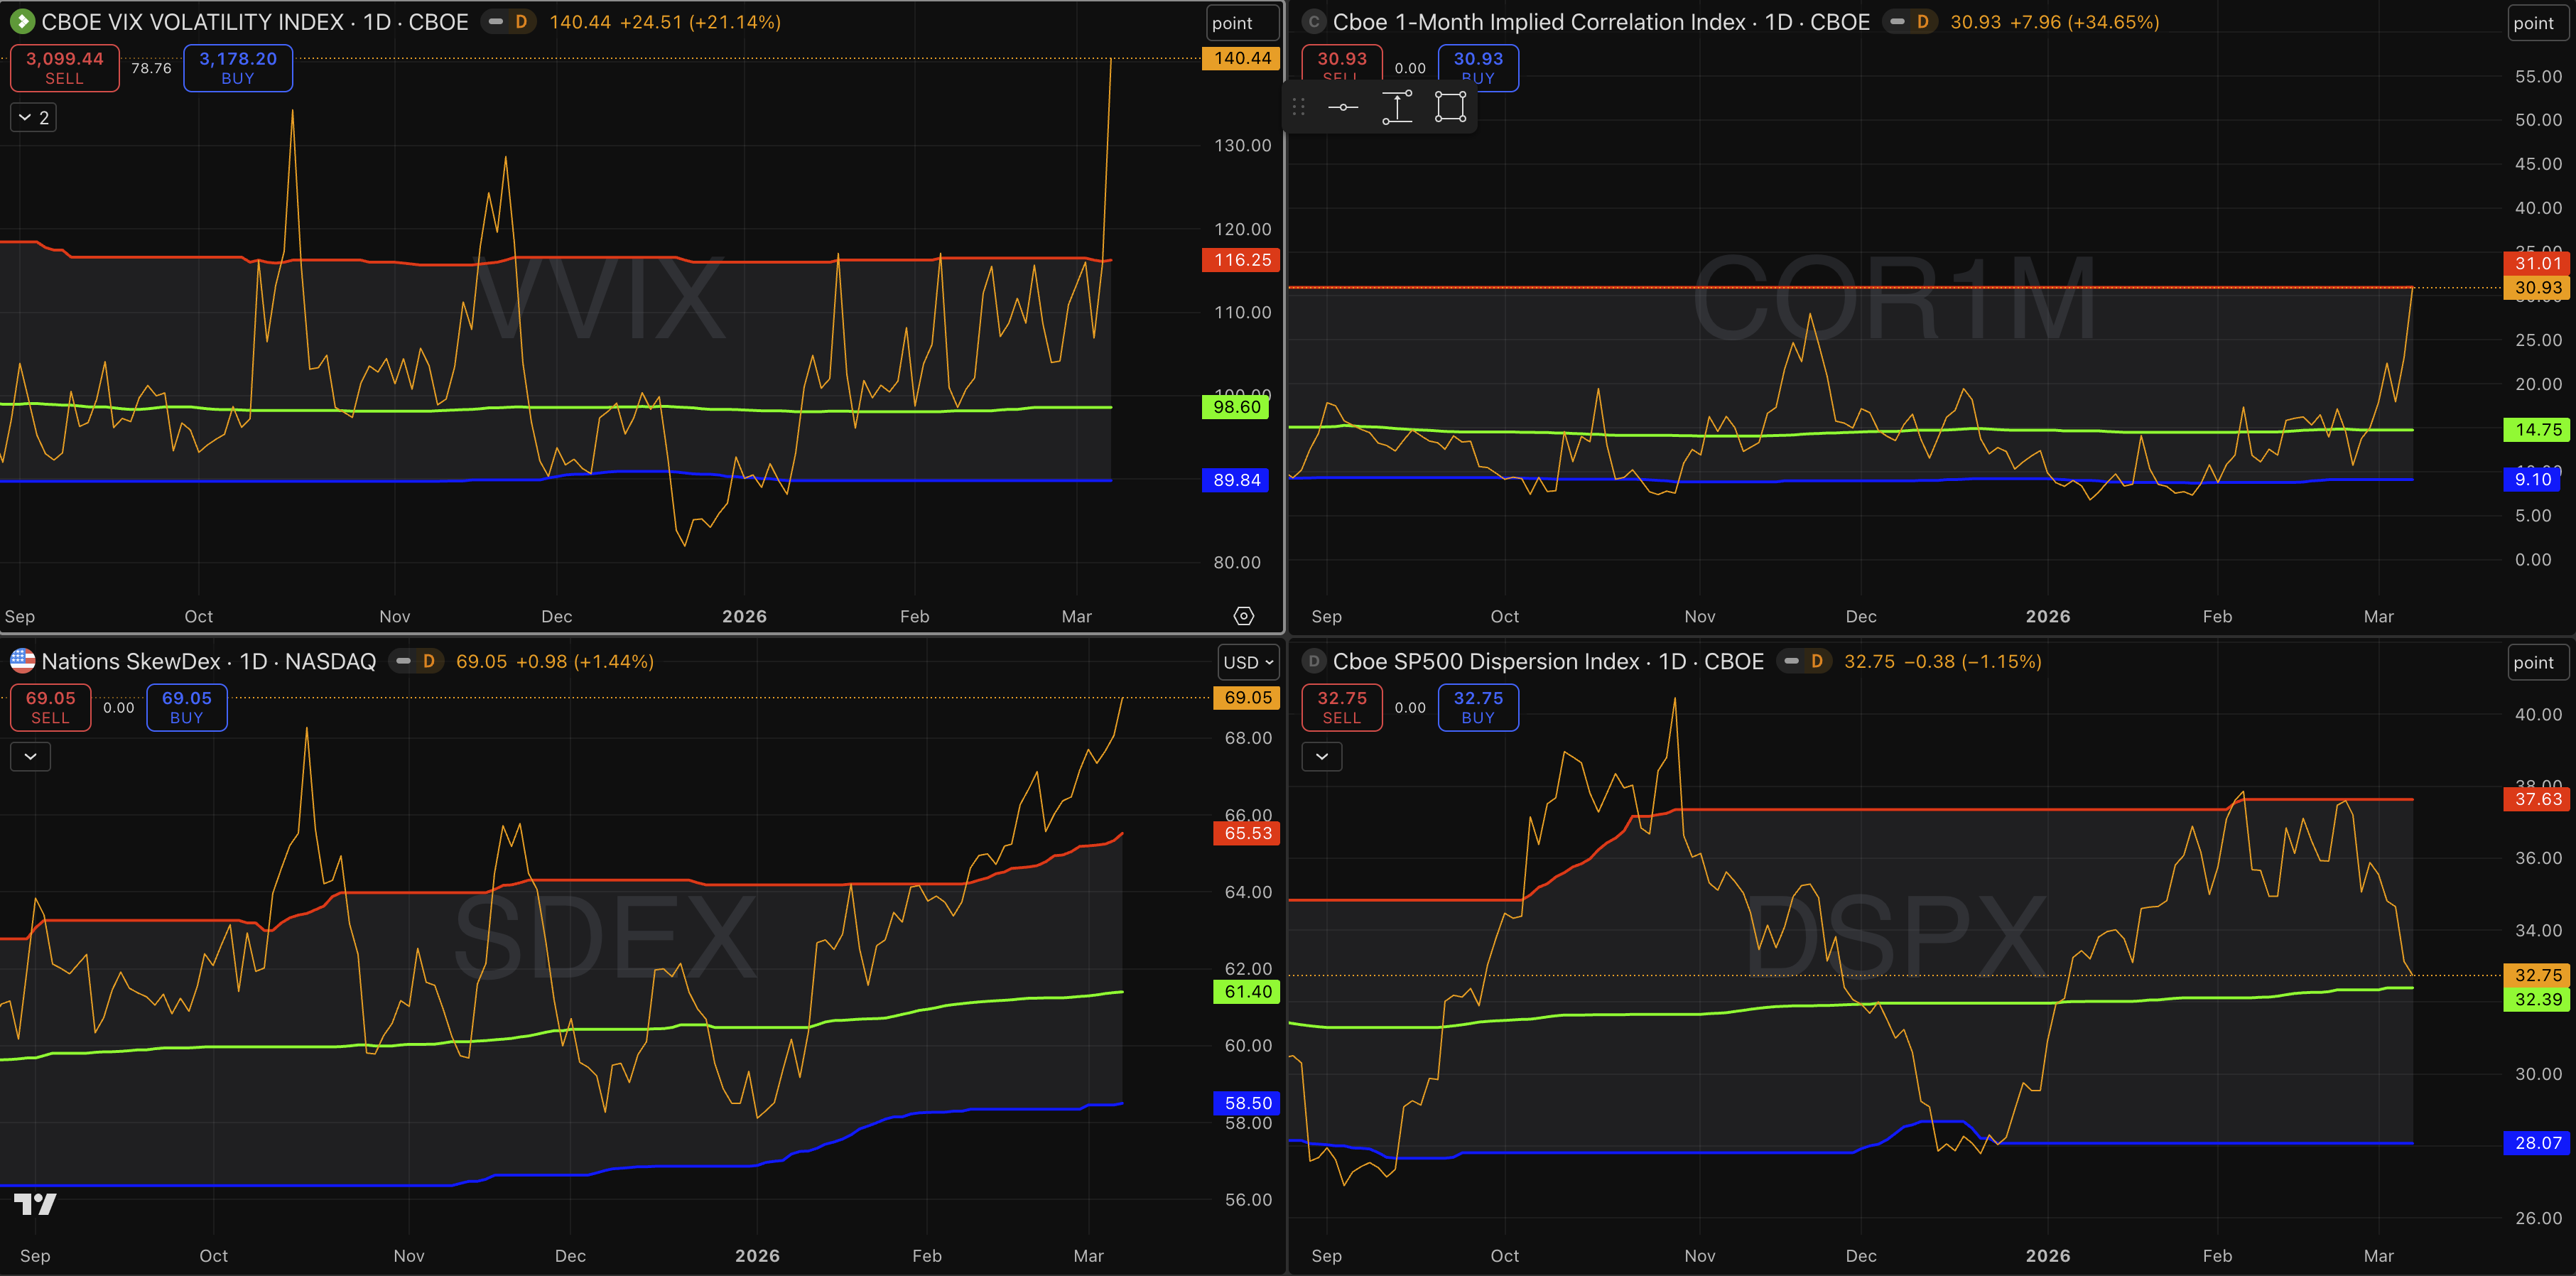Screen dimensions: 2576x1276
Task: Open chart settings gear on VVIX chart
Action: [1244, 616]
